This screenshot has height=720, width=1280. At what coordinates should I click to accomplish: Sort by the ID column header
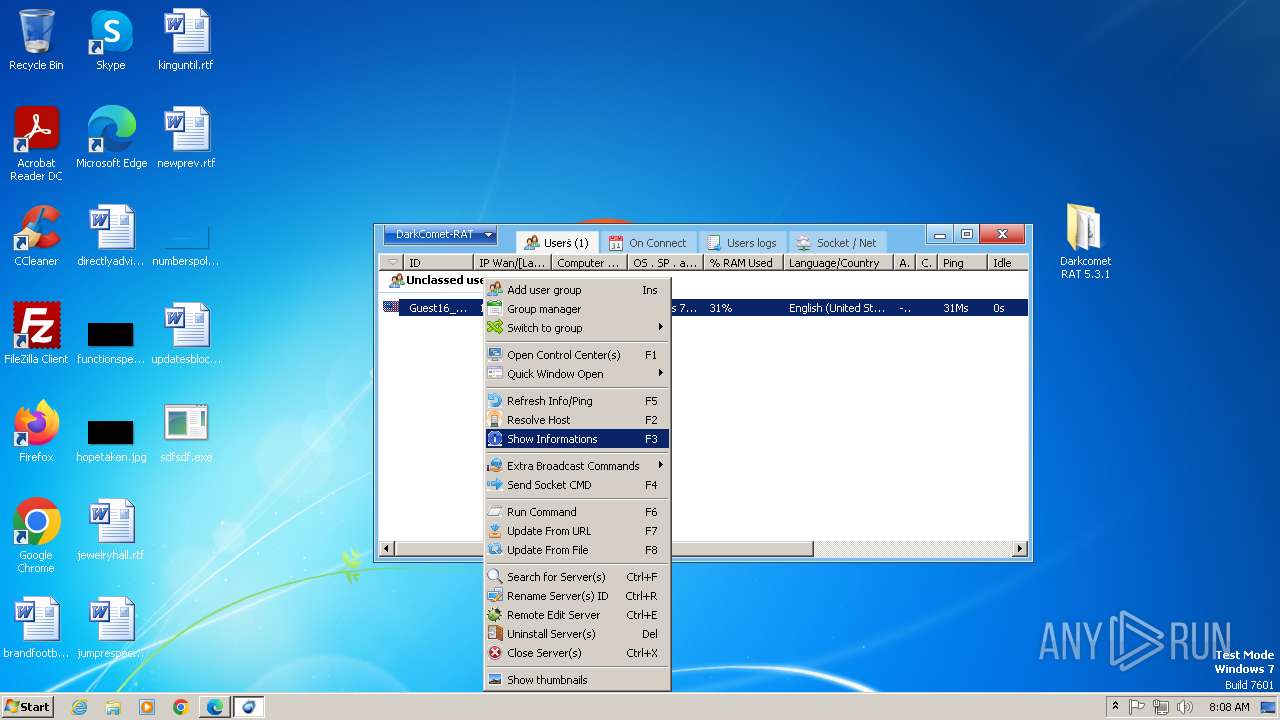point(439,263)
